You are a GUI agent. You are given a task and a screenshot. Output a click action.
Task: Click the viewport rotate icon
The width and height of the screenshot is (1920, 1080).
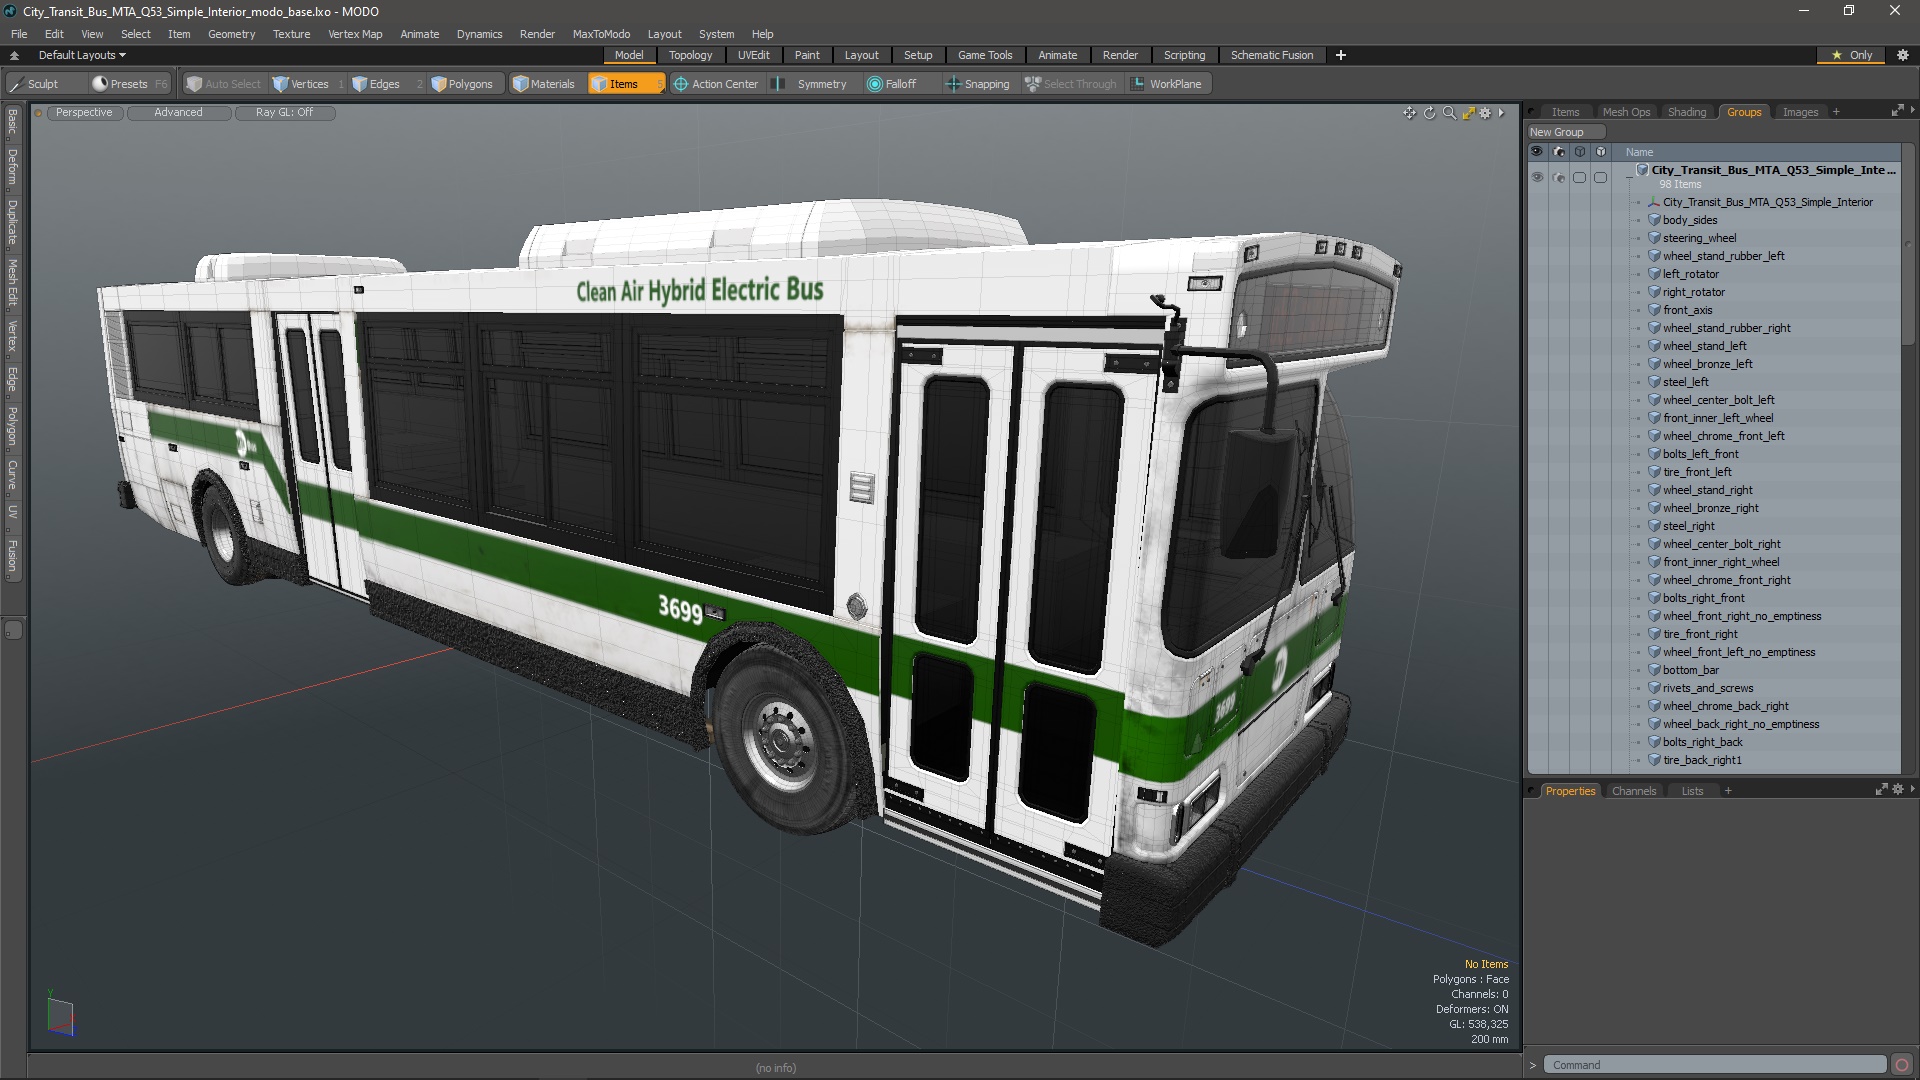(1429, 113)
